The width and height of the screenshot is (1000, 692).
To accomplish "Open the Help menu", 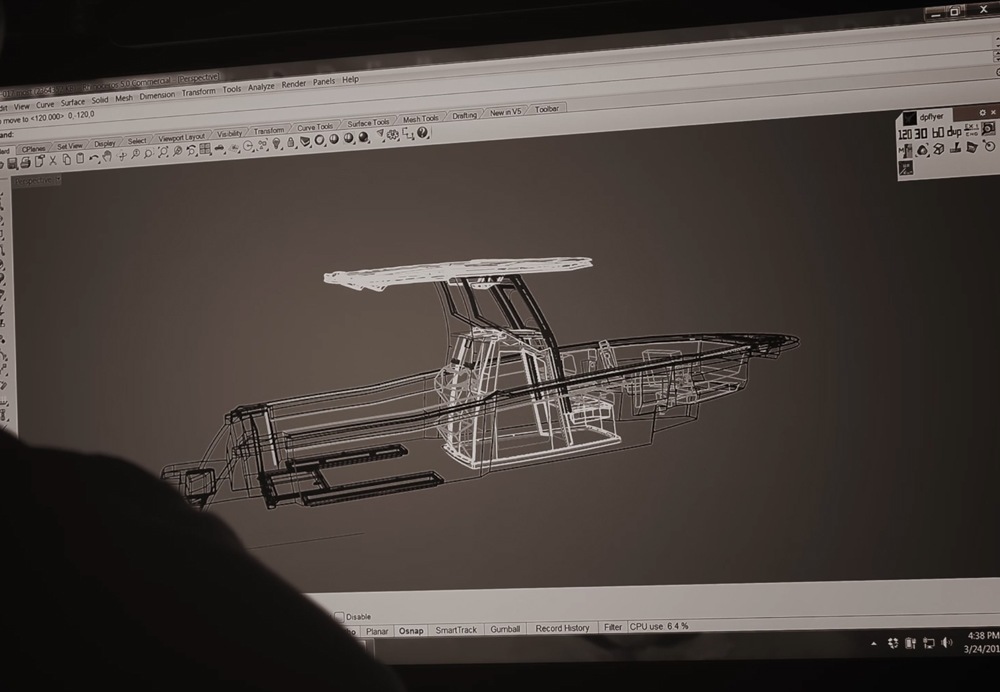I will click(x=350, y=80).
